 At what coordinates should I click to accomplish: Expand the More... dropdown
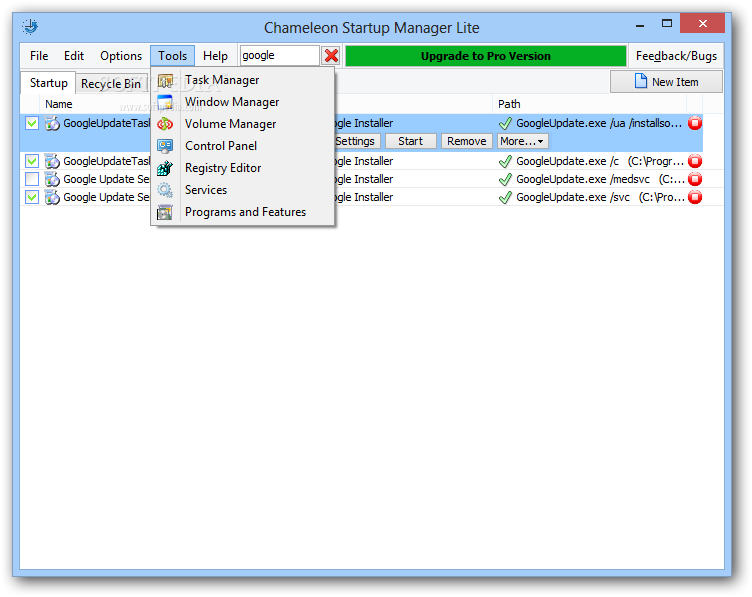point(522,141)
